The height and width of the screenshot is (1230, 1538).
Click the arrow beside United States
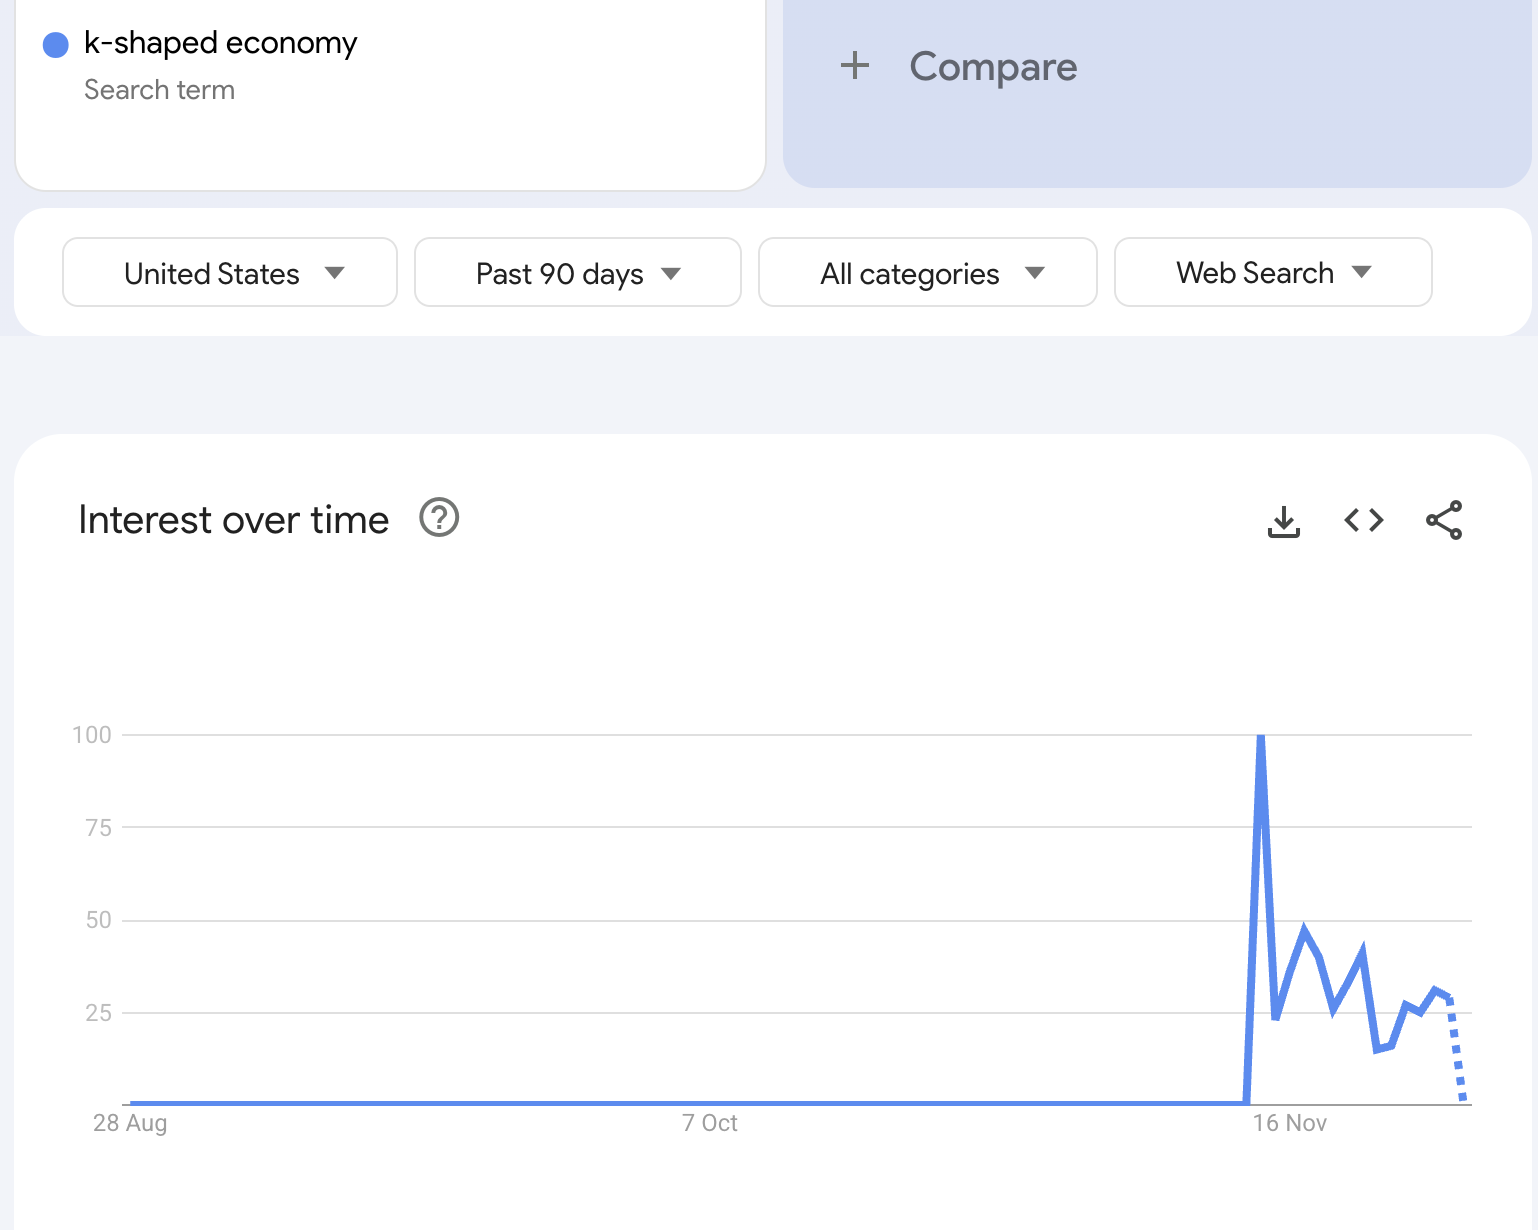(335, 273)
